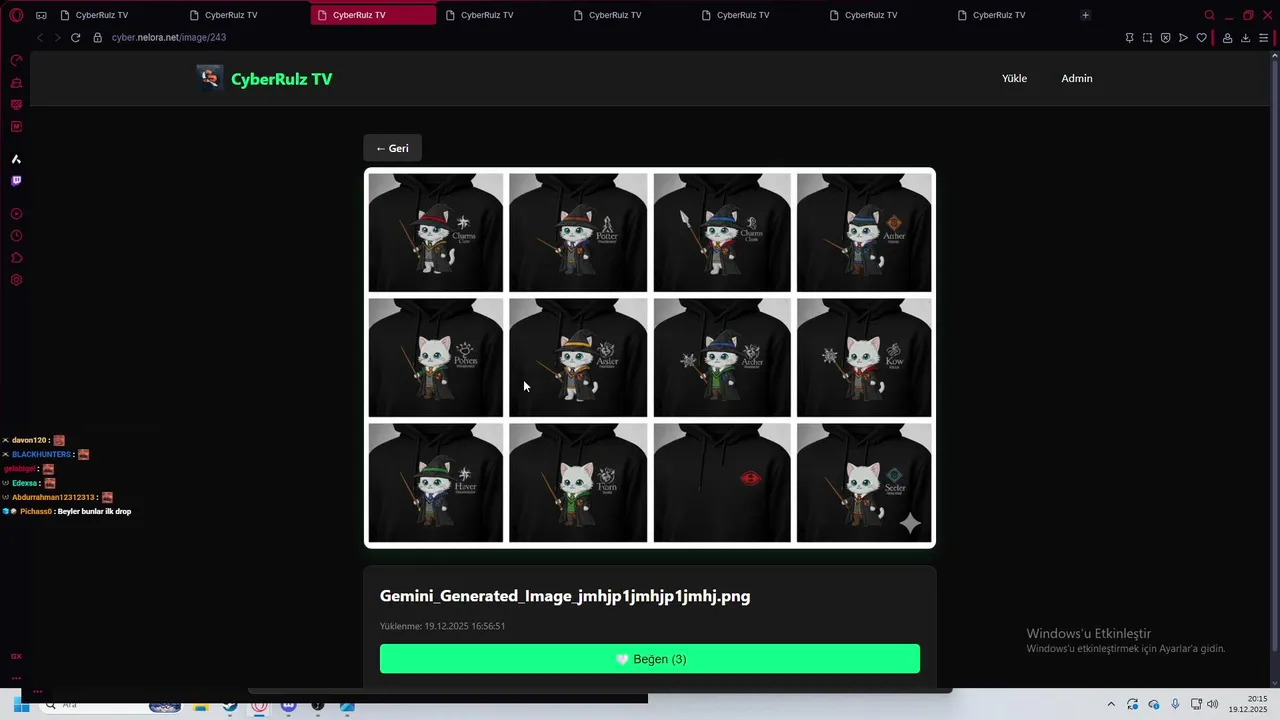The height and width of the screenshot is (720, 1280).
Task: Click the CyberRulz TV green title link
Action: point(281,79)
